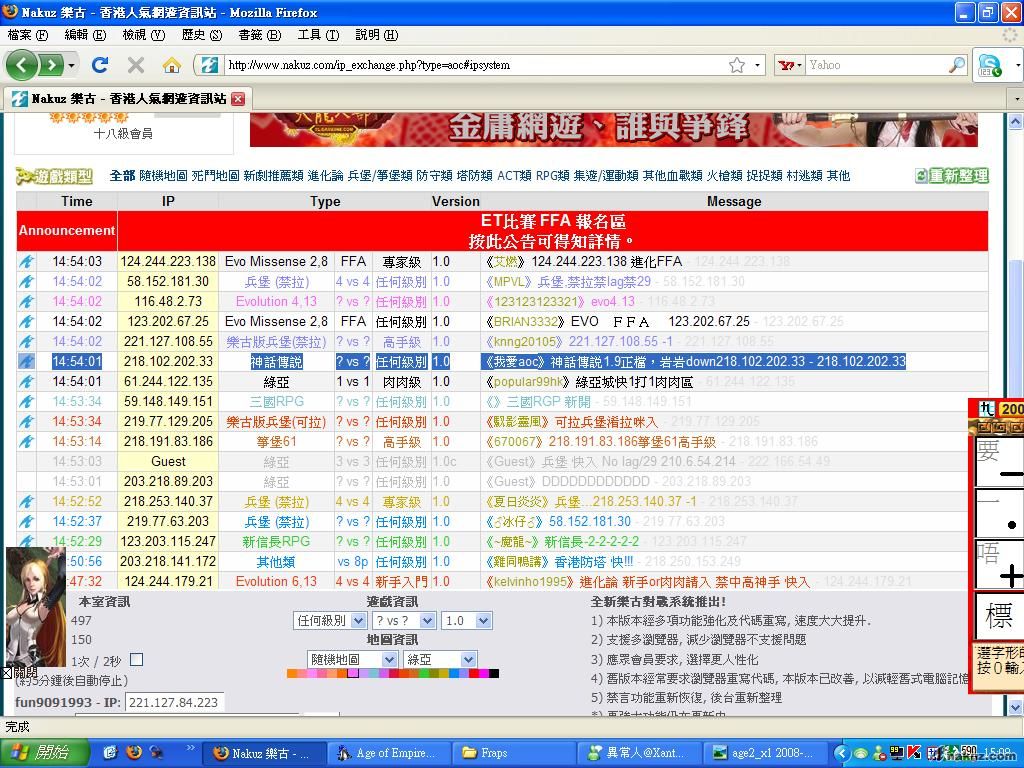Go to Firefox home page icon
Viewport: 1024px width, 768px height.
tap(172, 65)
